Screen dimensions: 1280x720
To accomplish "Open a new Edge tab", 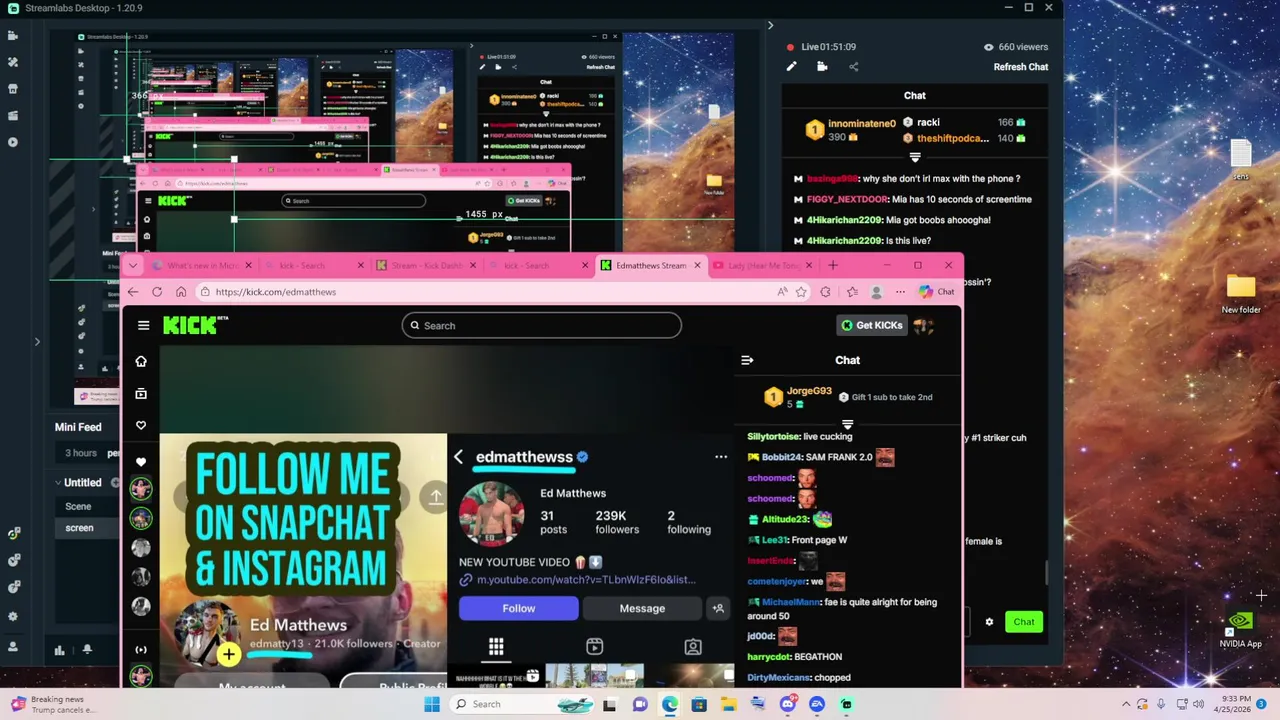I will (833, 265).
